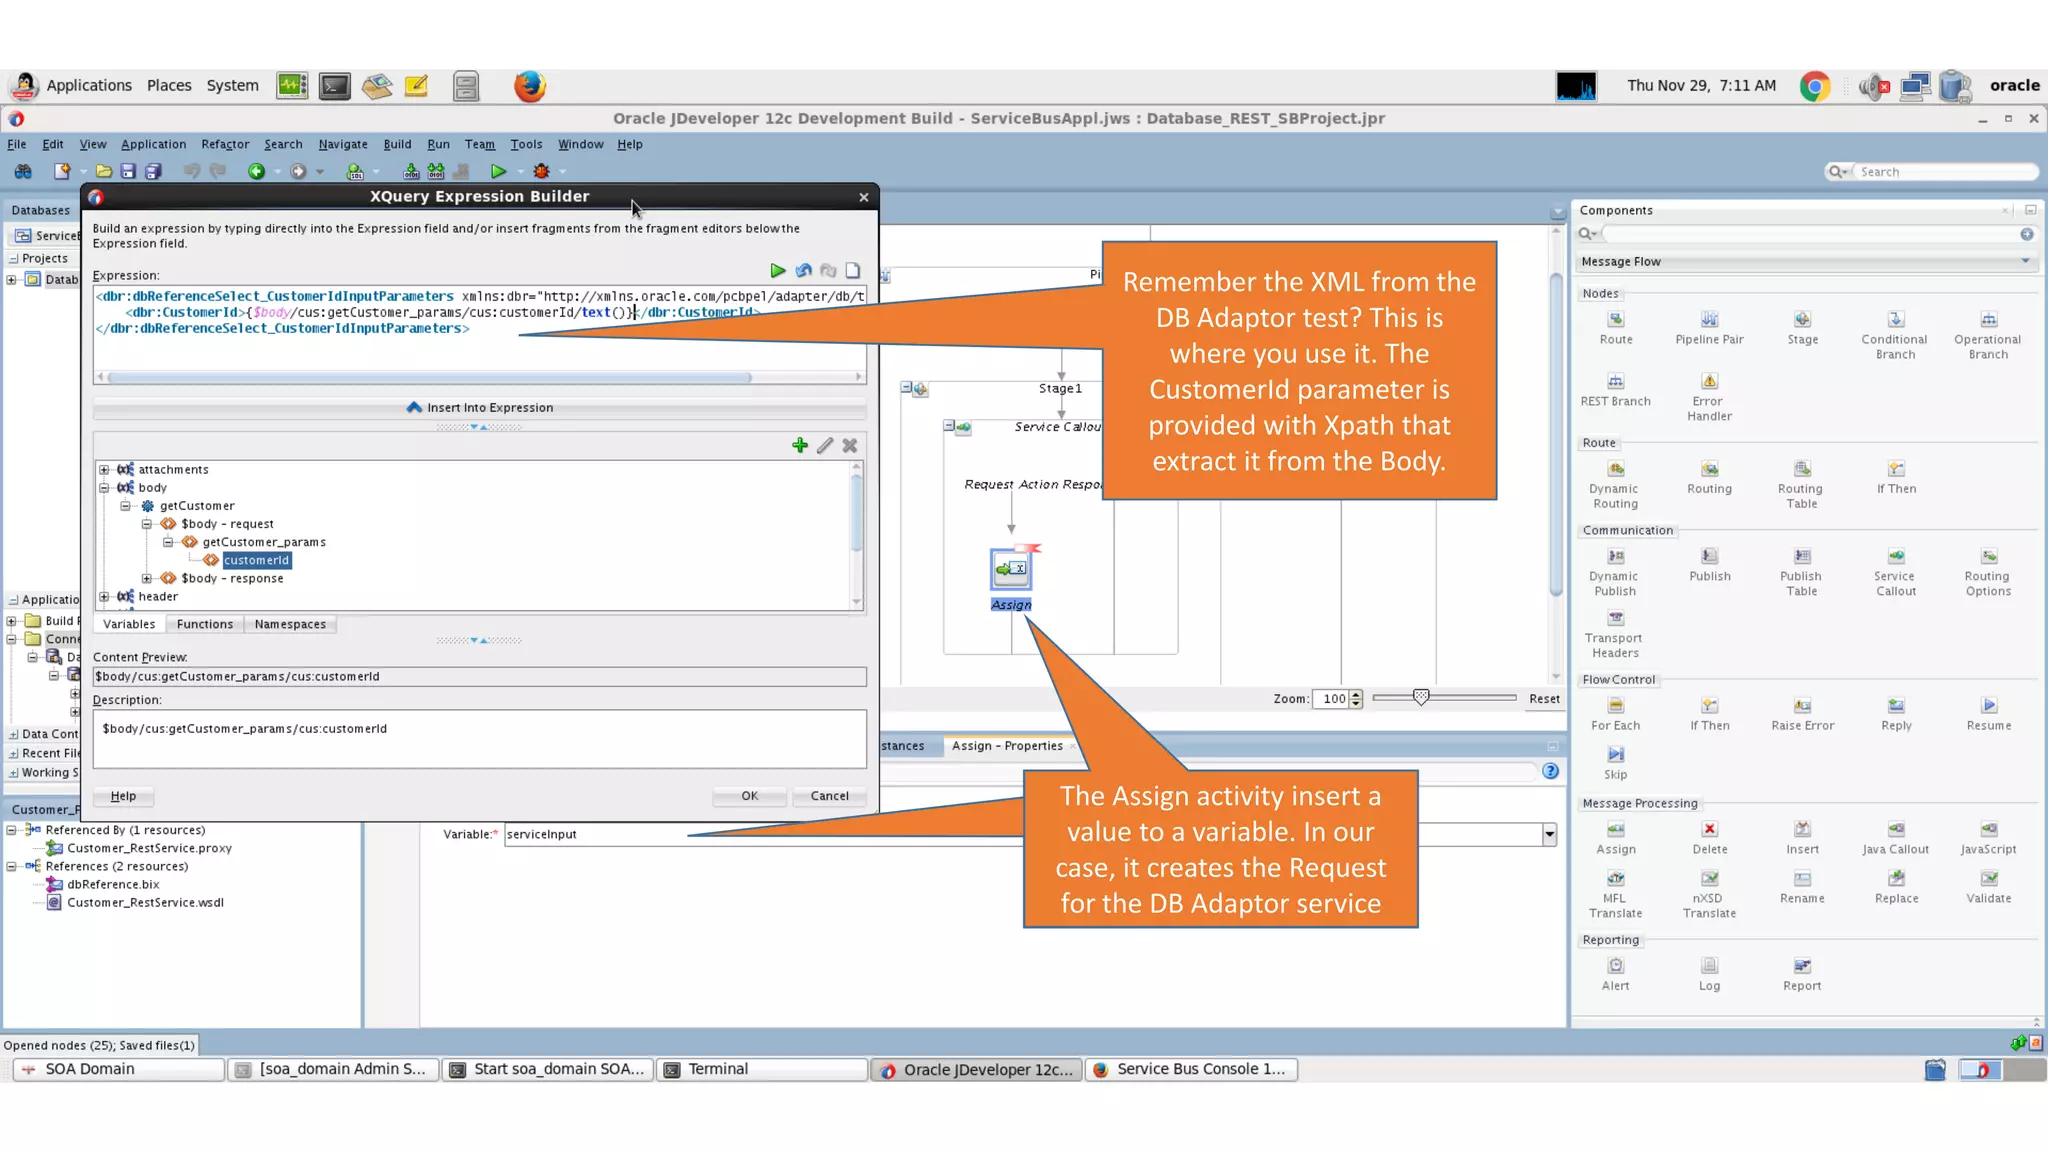Collapse the body tree node
The image size is (2048, 1152).
coord(104,488)
